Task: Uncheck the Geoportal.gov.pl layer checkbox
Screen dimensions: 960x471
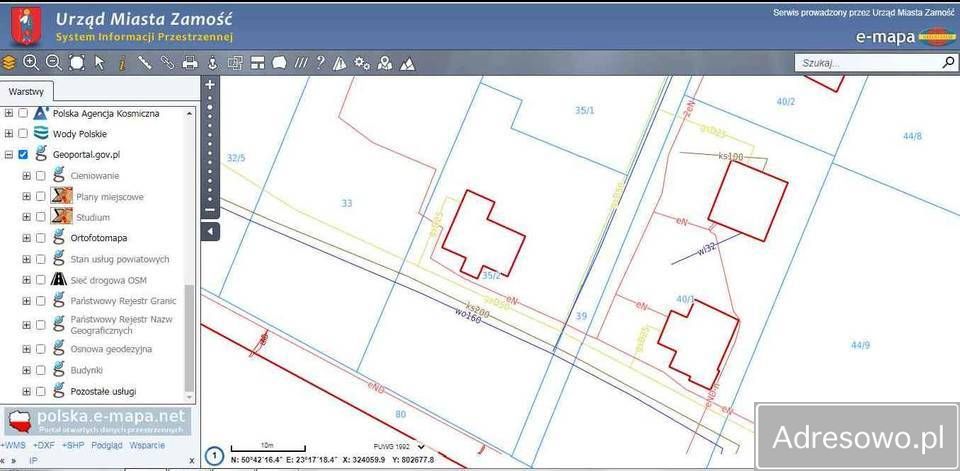Action: click(x=23, y=154)
